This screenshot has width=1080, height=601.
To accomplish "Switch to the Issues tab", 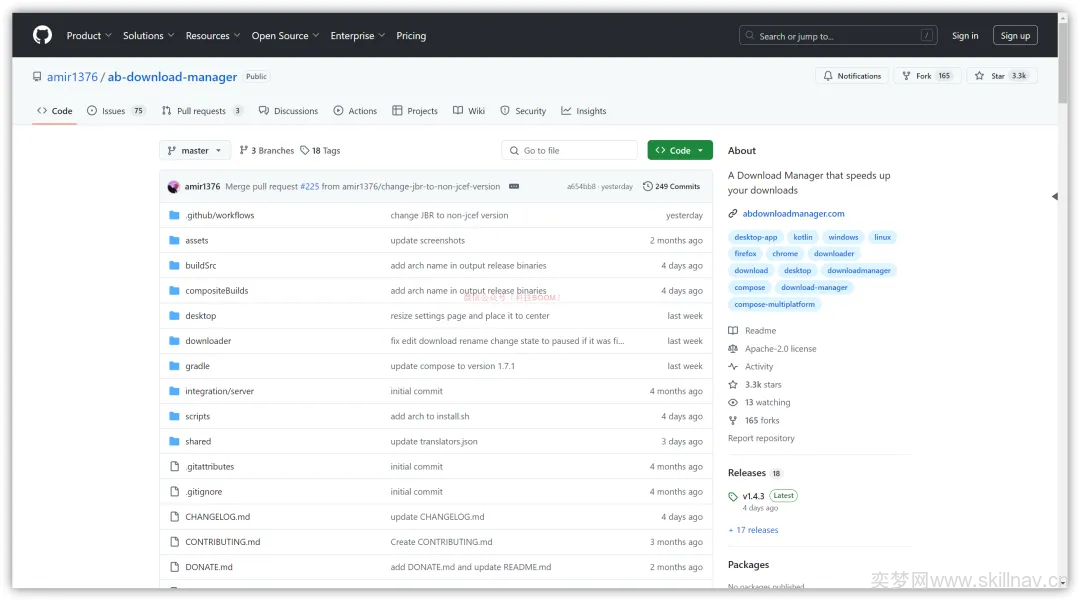I will pyautogui.click(x=116, y=111).
